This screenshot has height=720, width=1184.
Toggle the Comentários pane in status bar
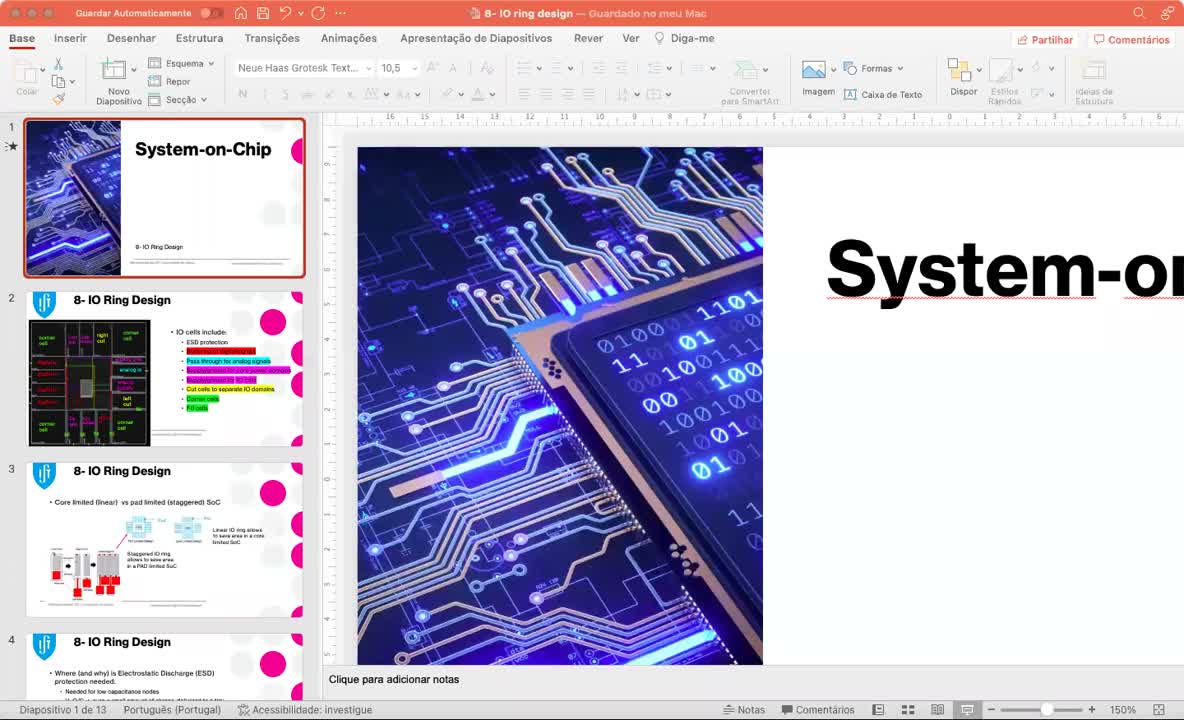point(818,709)
